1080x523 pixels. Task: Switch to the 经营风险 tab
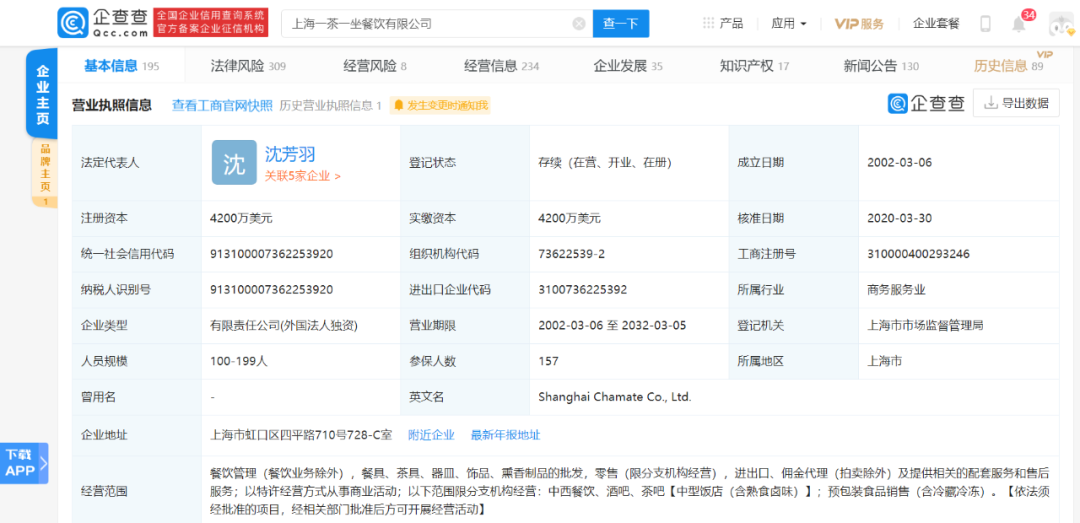click(375, 66)
